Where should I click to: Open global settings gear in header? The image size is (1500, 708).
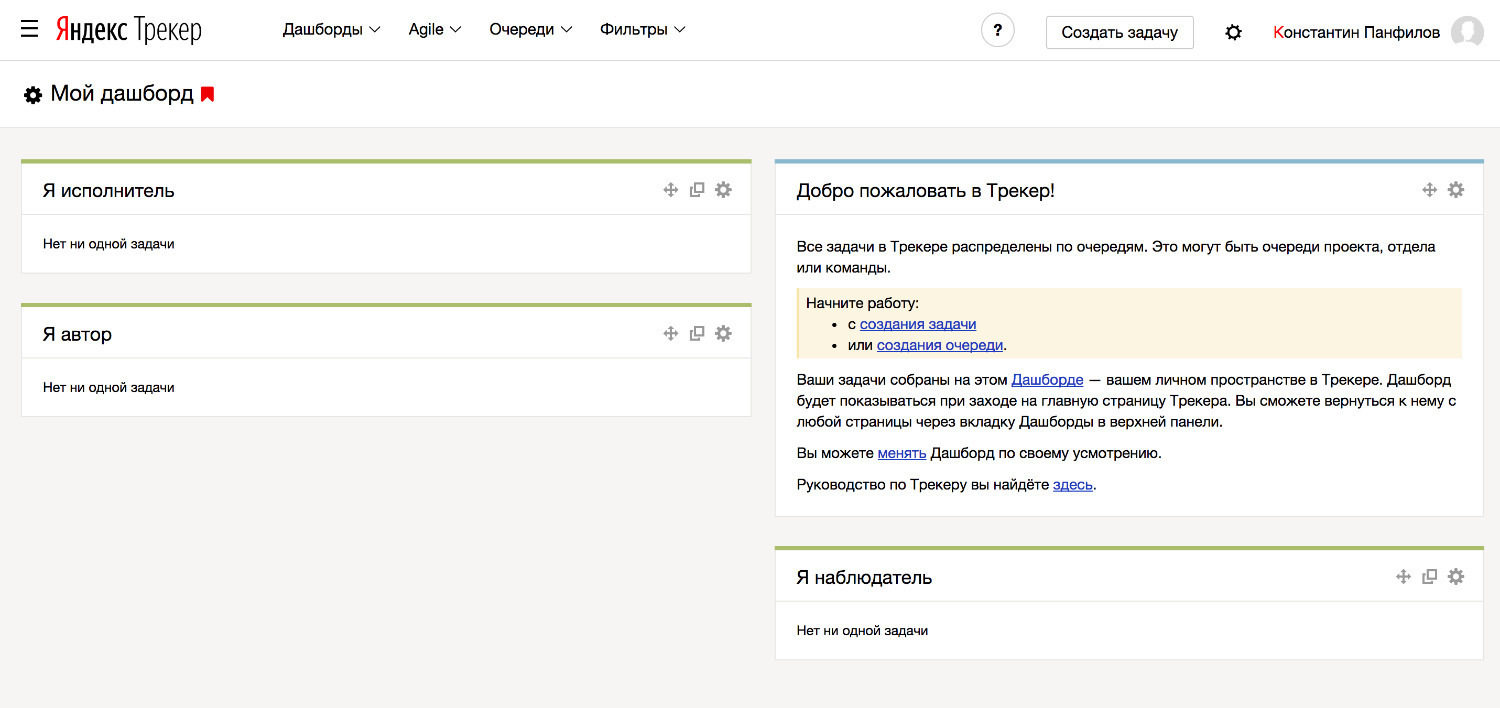pos(1233,32)
